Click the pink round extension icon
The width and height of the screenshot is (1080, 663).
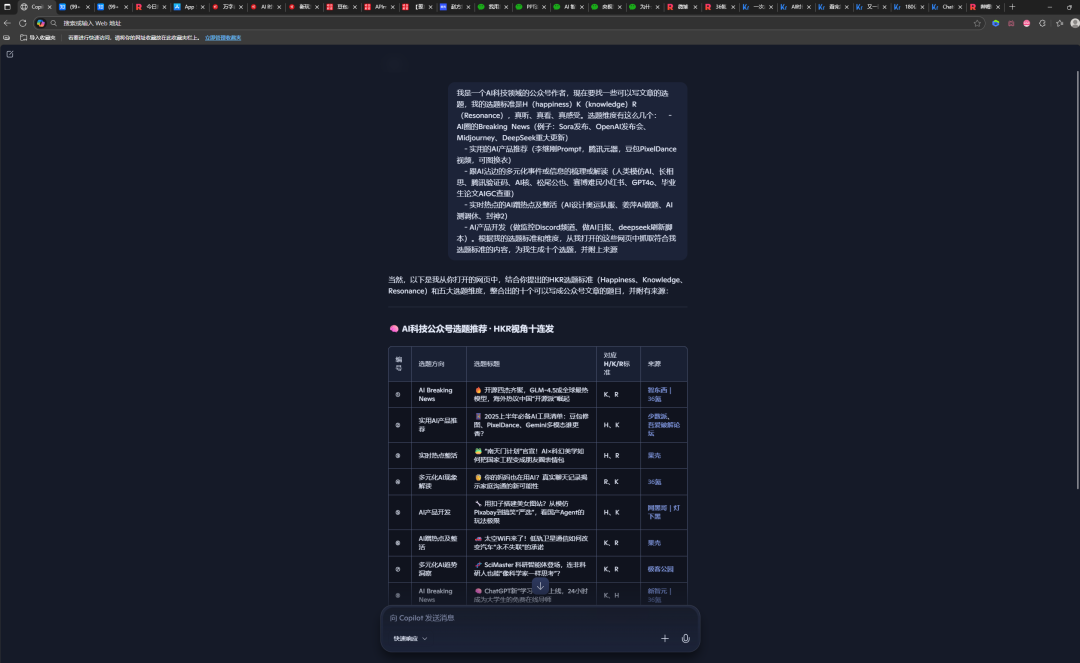(x=1026, y=23)
